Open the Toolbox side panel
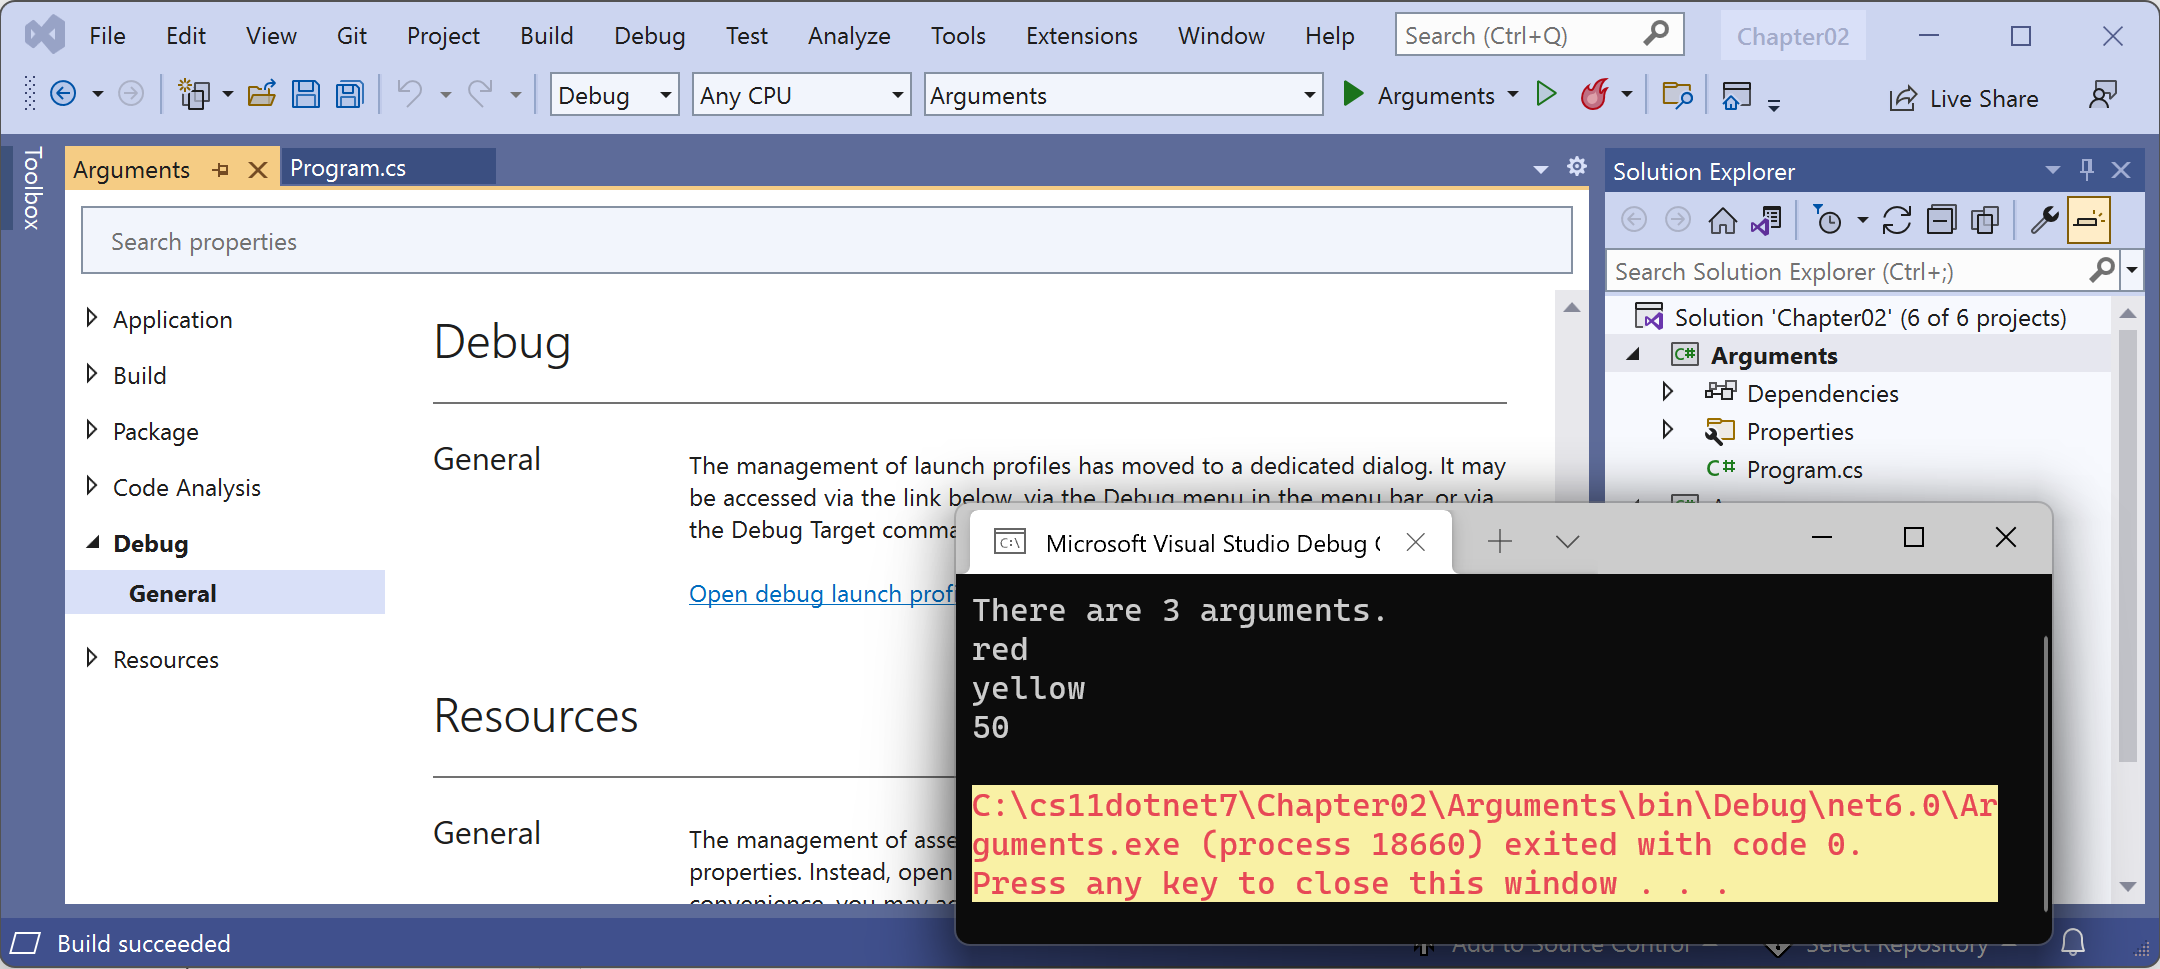 pyautogui.click(x=31, y=188)
